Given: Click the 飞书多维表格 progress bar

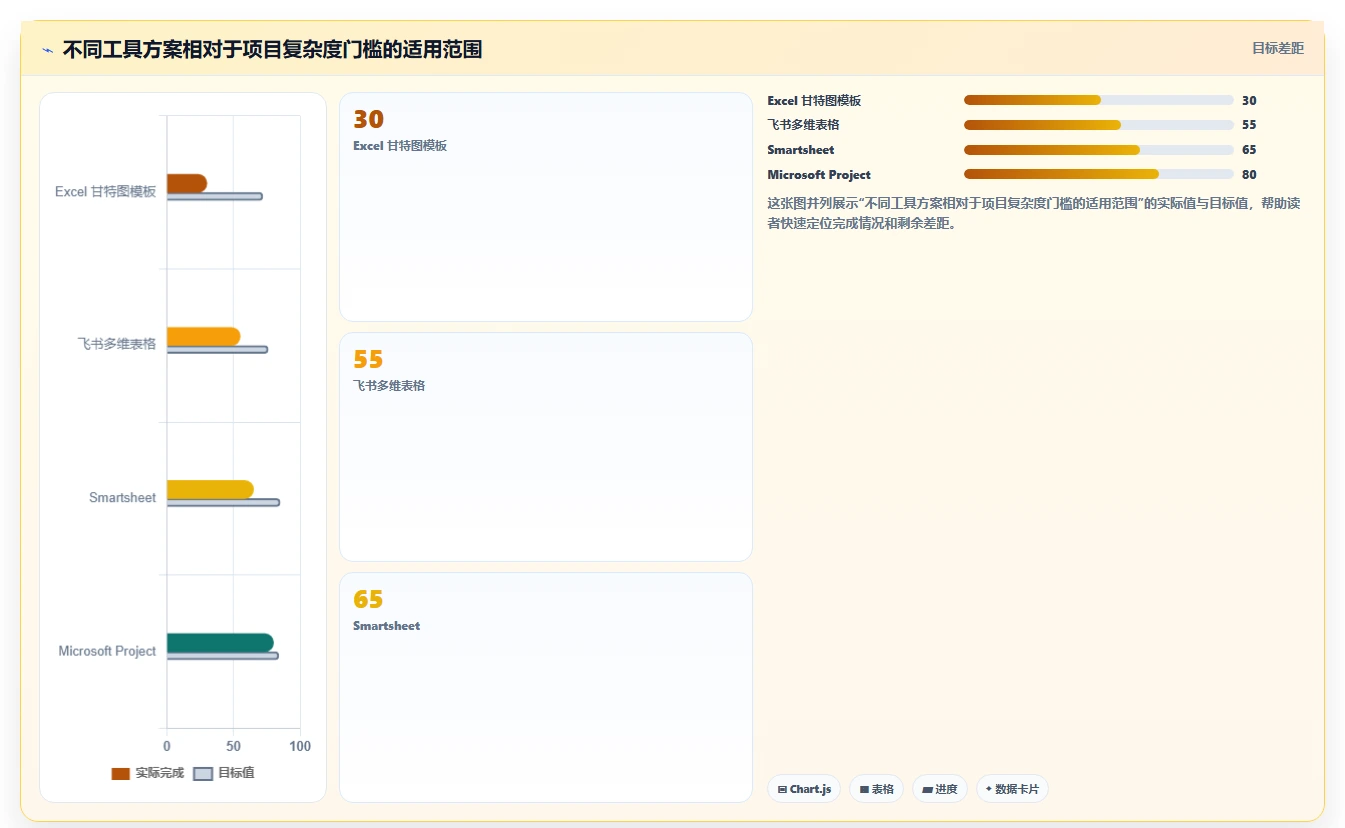Looking at the screenshot, I should tap(1098, 125).
